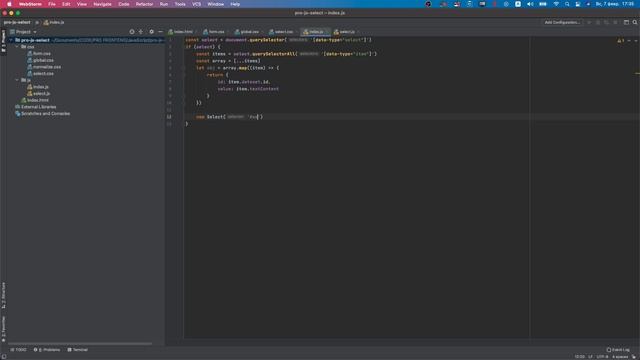Click index.js breadcrumb in navigation bar

click(54, 22)
